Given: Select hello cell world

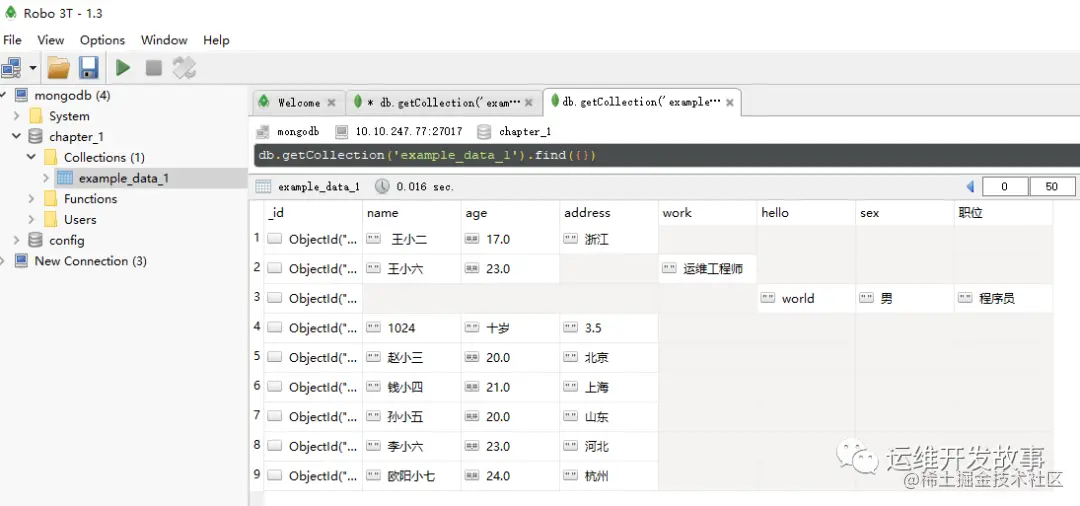Looking at the screenshot, I should pos(806,299).
